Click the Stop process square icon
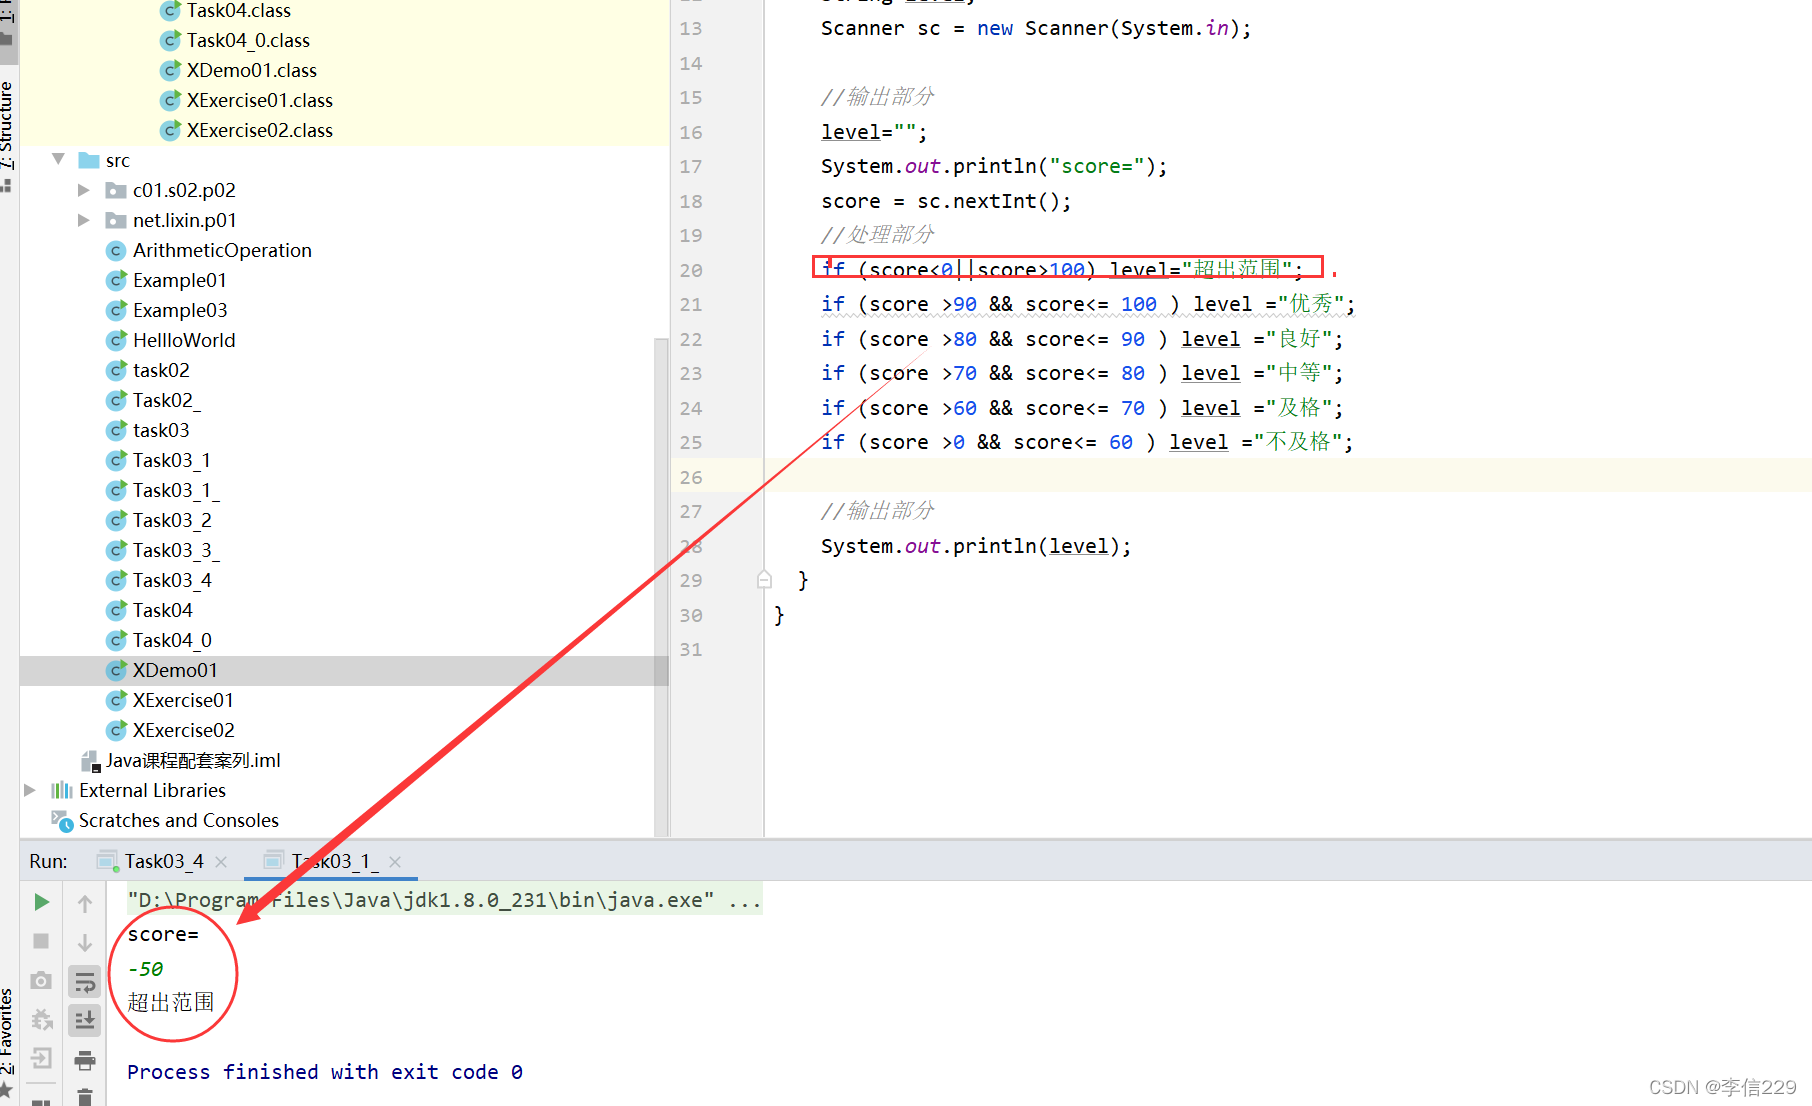 (x=41, y=941)
